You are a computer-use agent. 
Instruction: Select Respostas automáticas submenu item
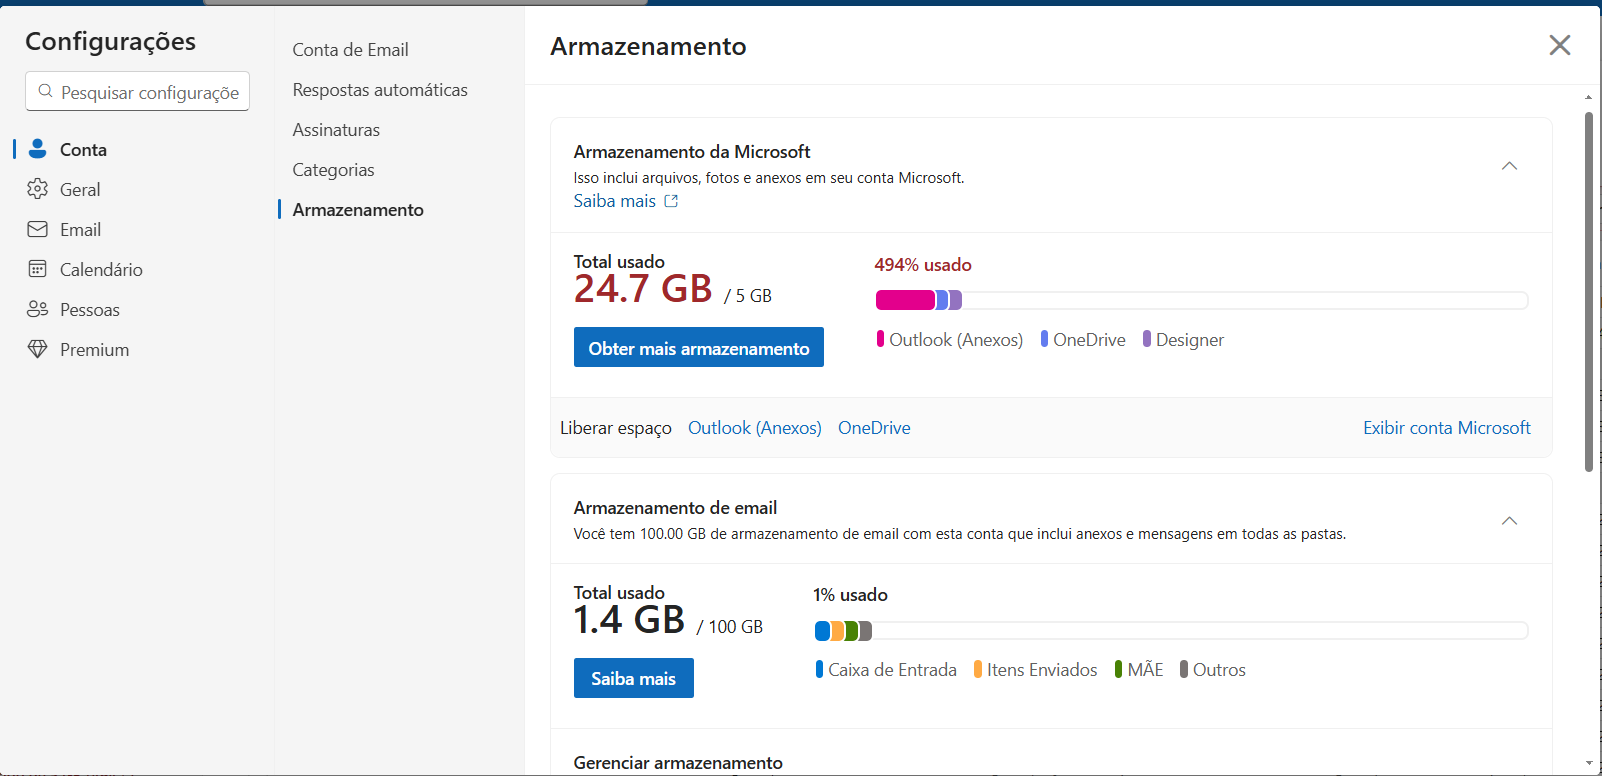click(x=380, y=90)
